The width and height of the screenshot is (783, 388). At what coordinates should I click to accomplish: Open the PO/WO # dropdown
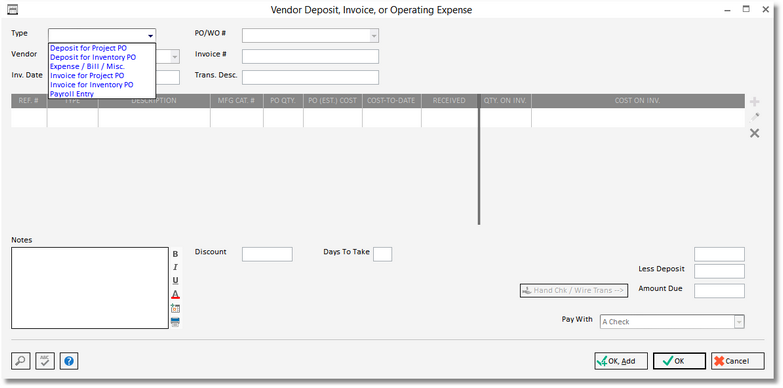click(374, 35)
